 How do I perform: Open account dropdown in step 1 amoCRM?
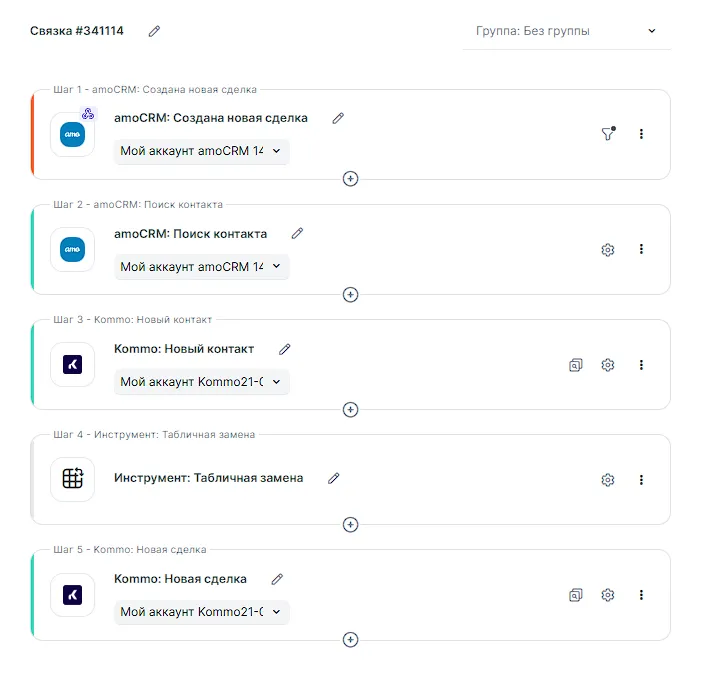201,152
